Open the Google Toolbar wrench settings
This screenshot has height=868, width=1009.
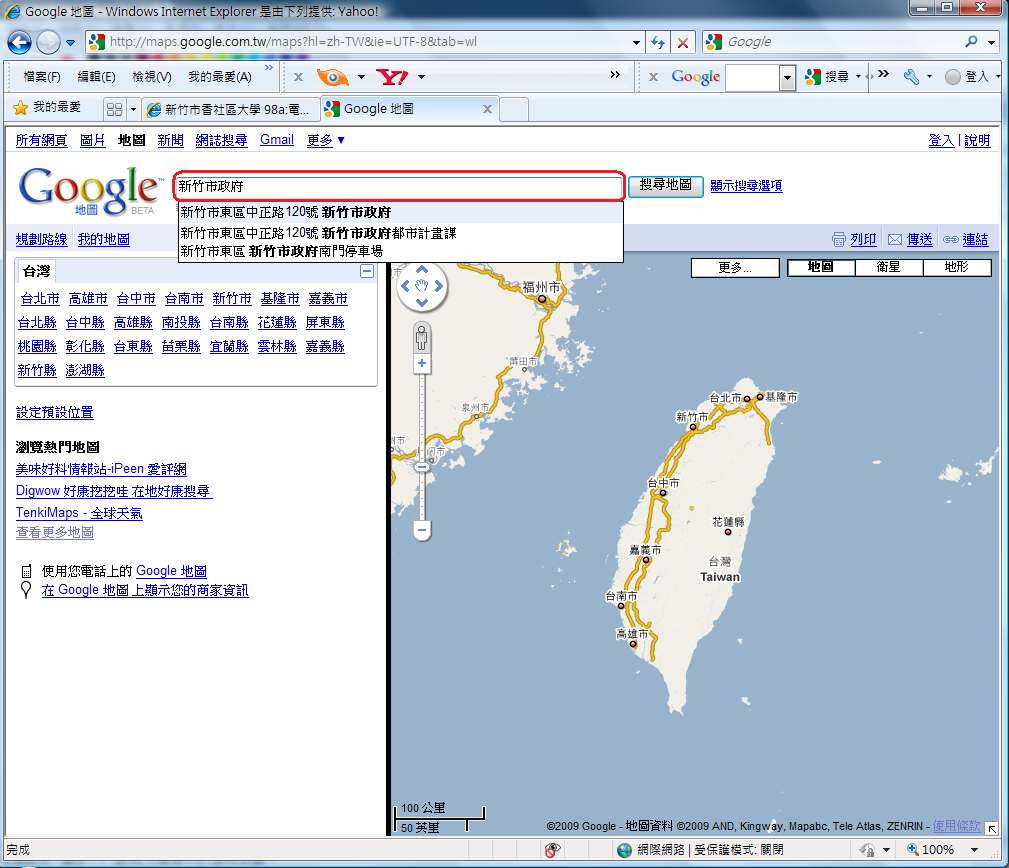pos(911,77)
